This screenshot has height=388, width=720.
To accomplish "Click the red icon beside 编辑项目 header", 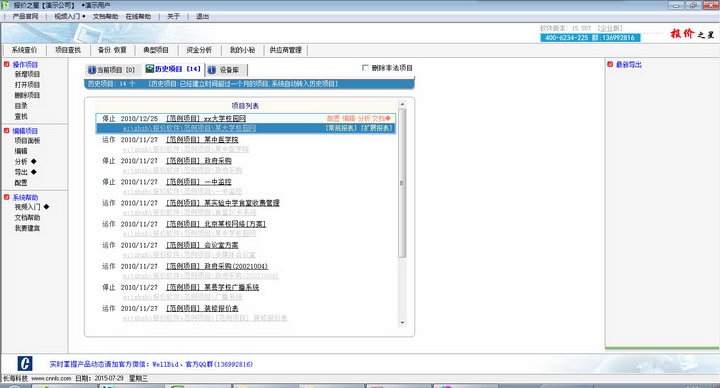I will tap(6, 131).
